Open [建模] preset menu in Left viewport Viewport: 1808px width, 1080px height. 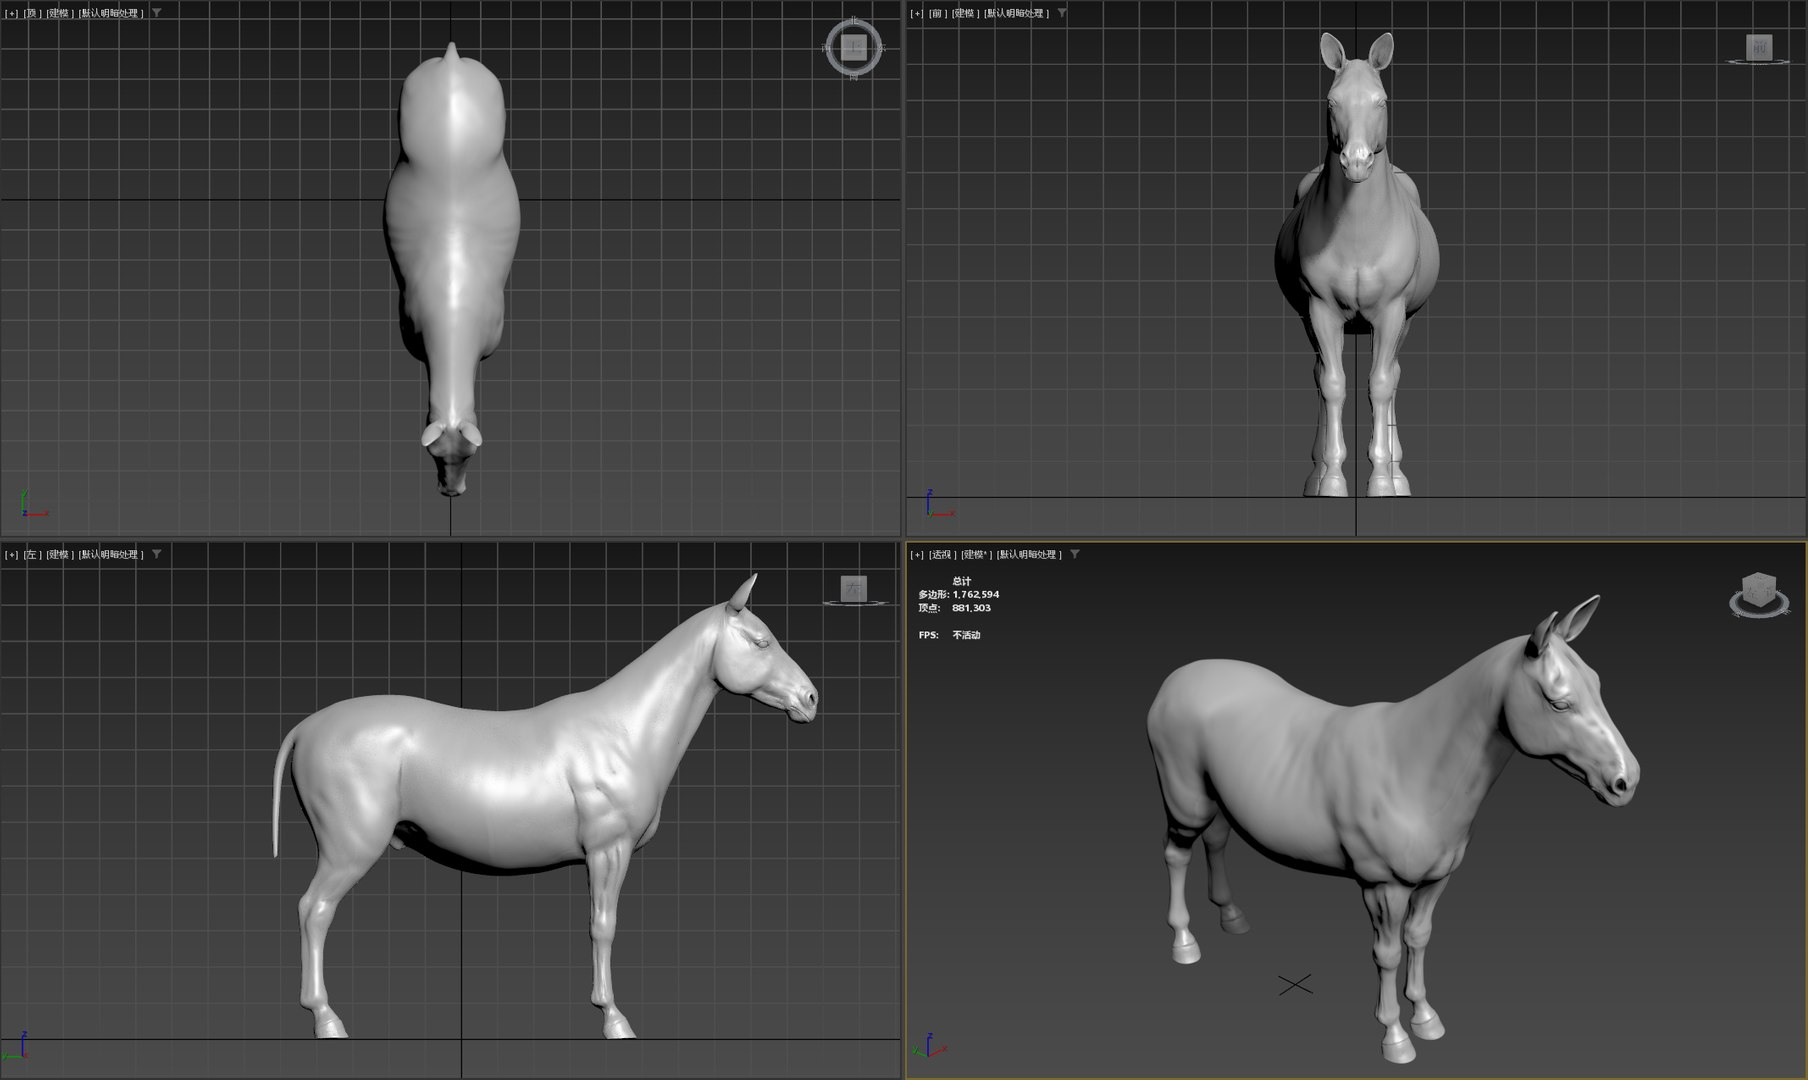click(x=60, y=554)
